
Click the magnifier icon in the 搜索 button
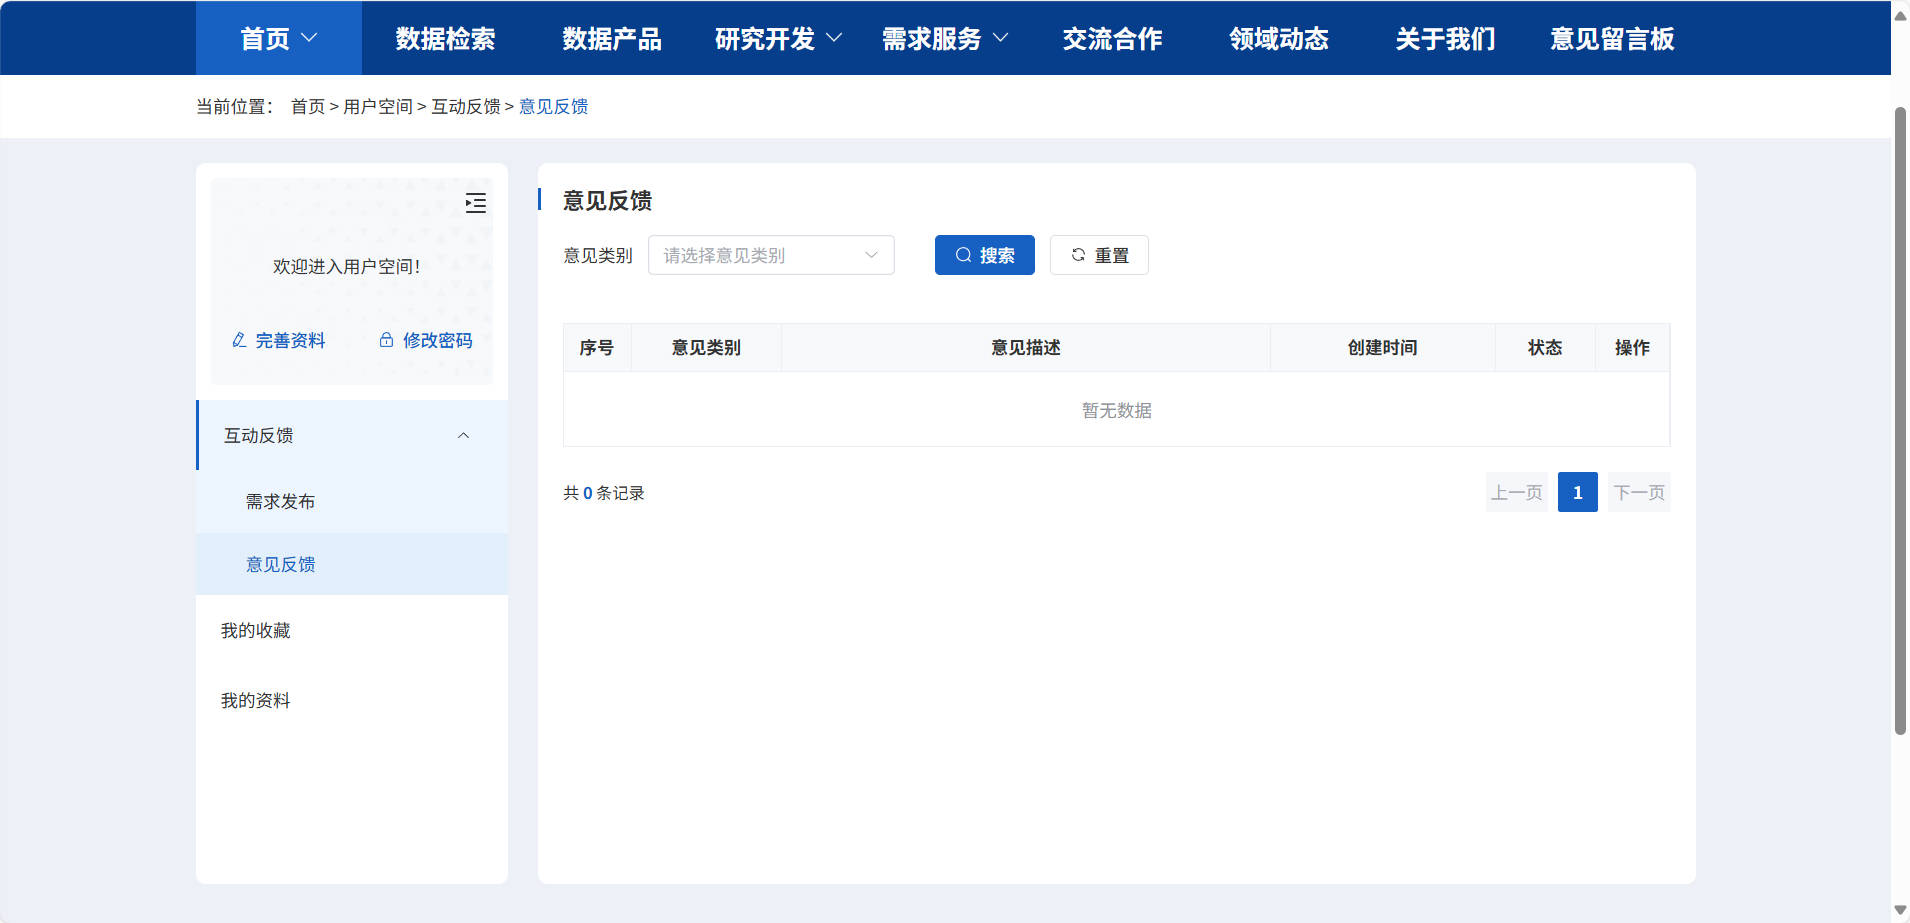[963, 255]
